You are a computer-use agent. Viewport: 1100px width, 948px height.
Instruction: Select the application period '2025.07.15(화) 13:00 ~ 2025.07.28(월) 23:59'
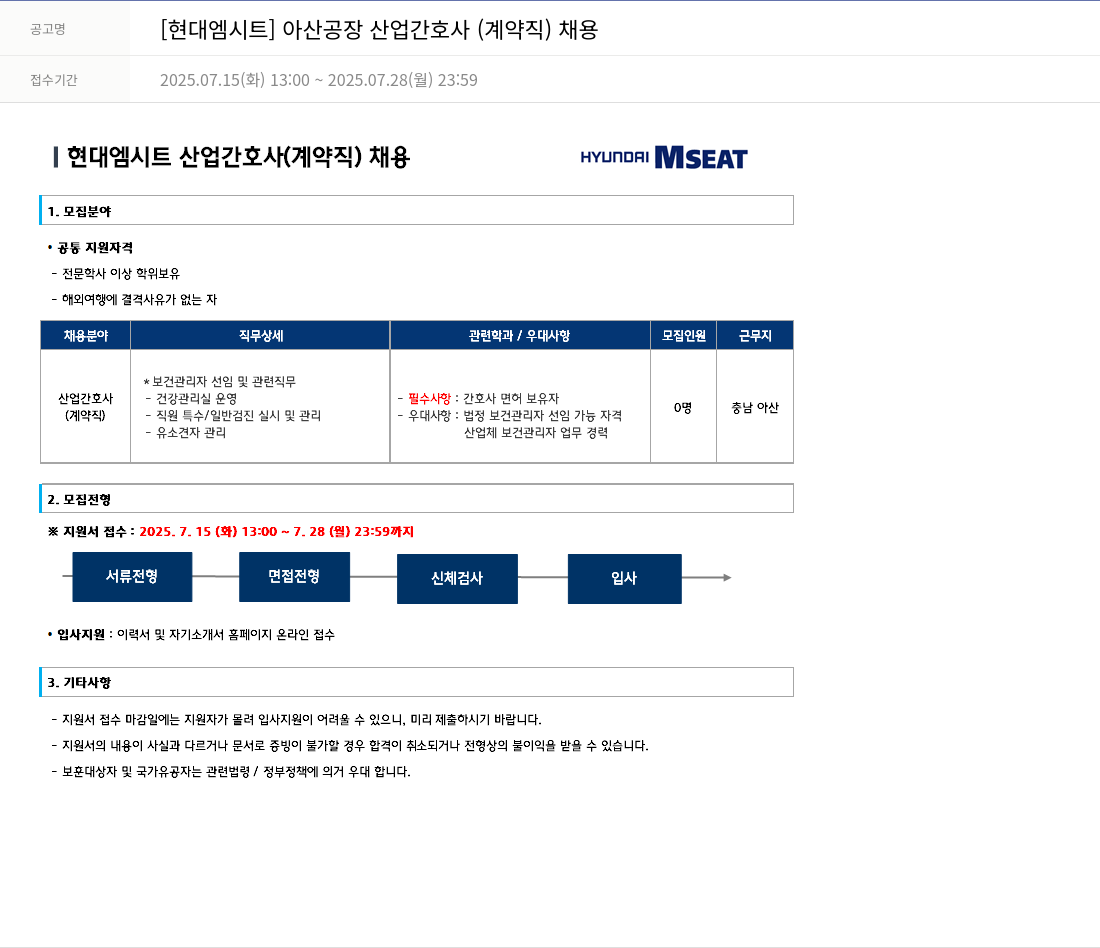[x=318, y=80]
